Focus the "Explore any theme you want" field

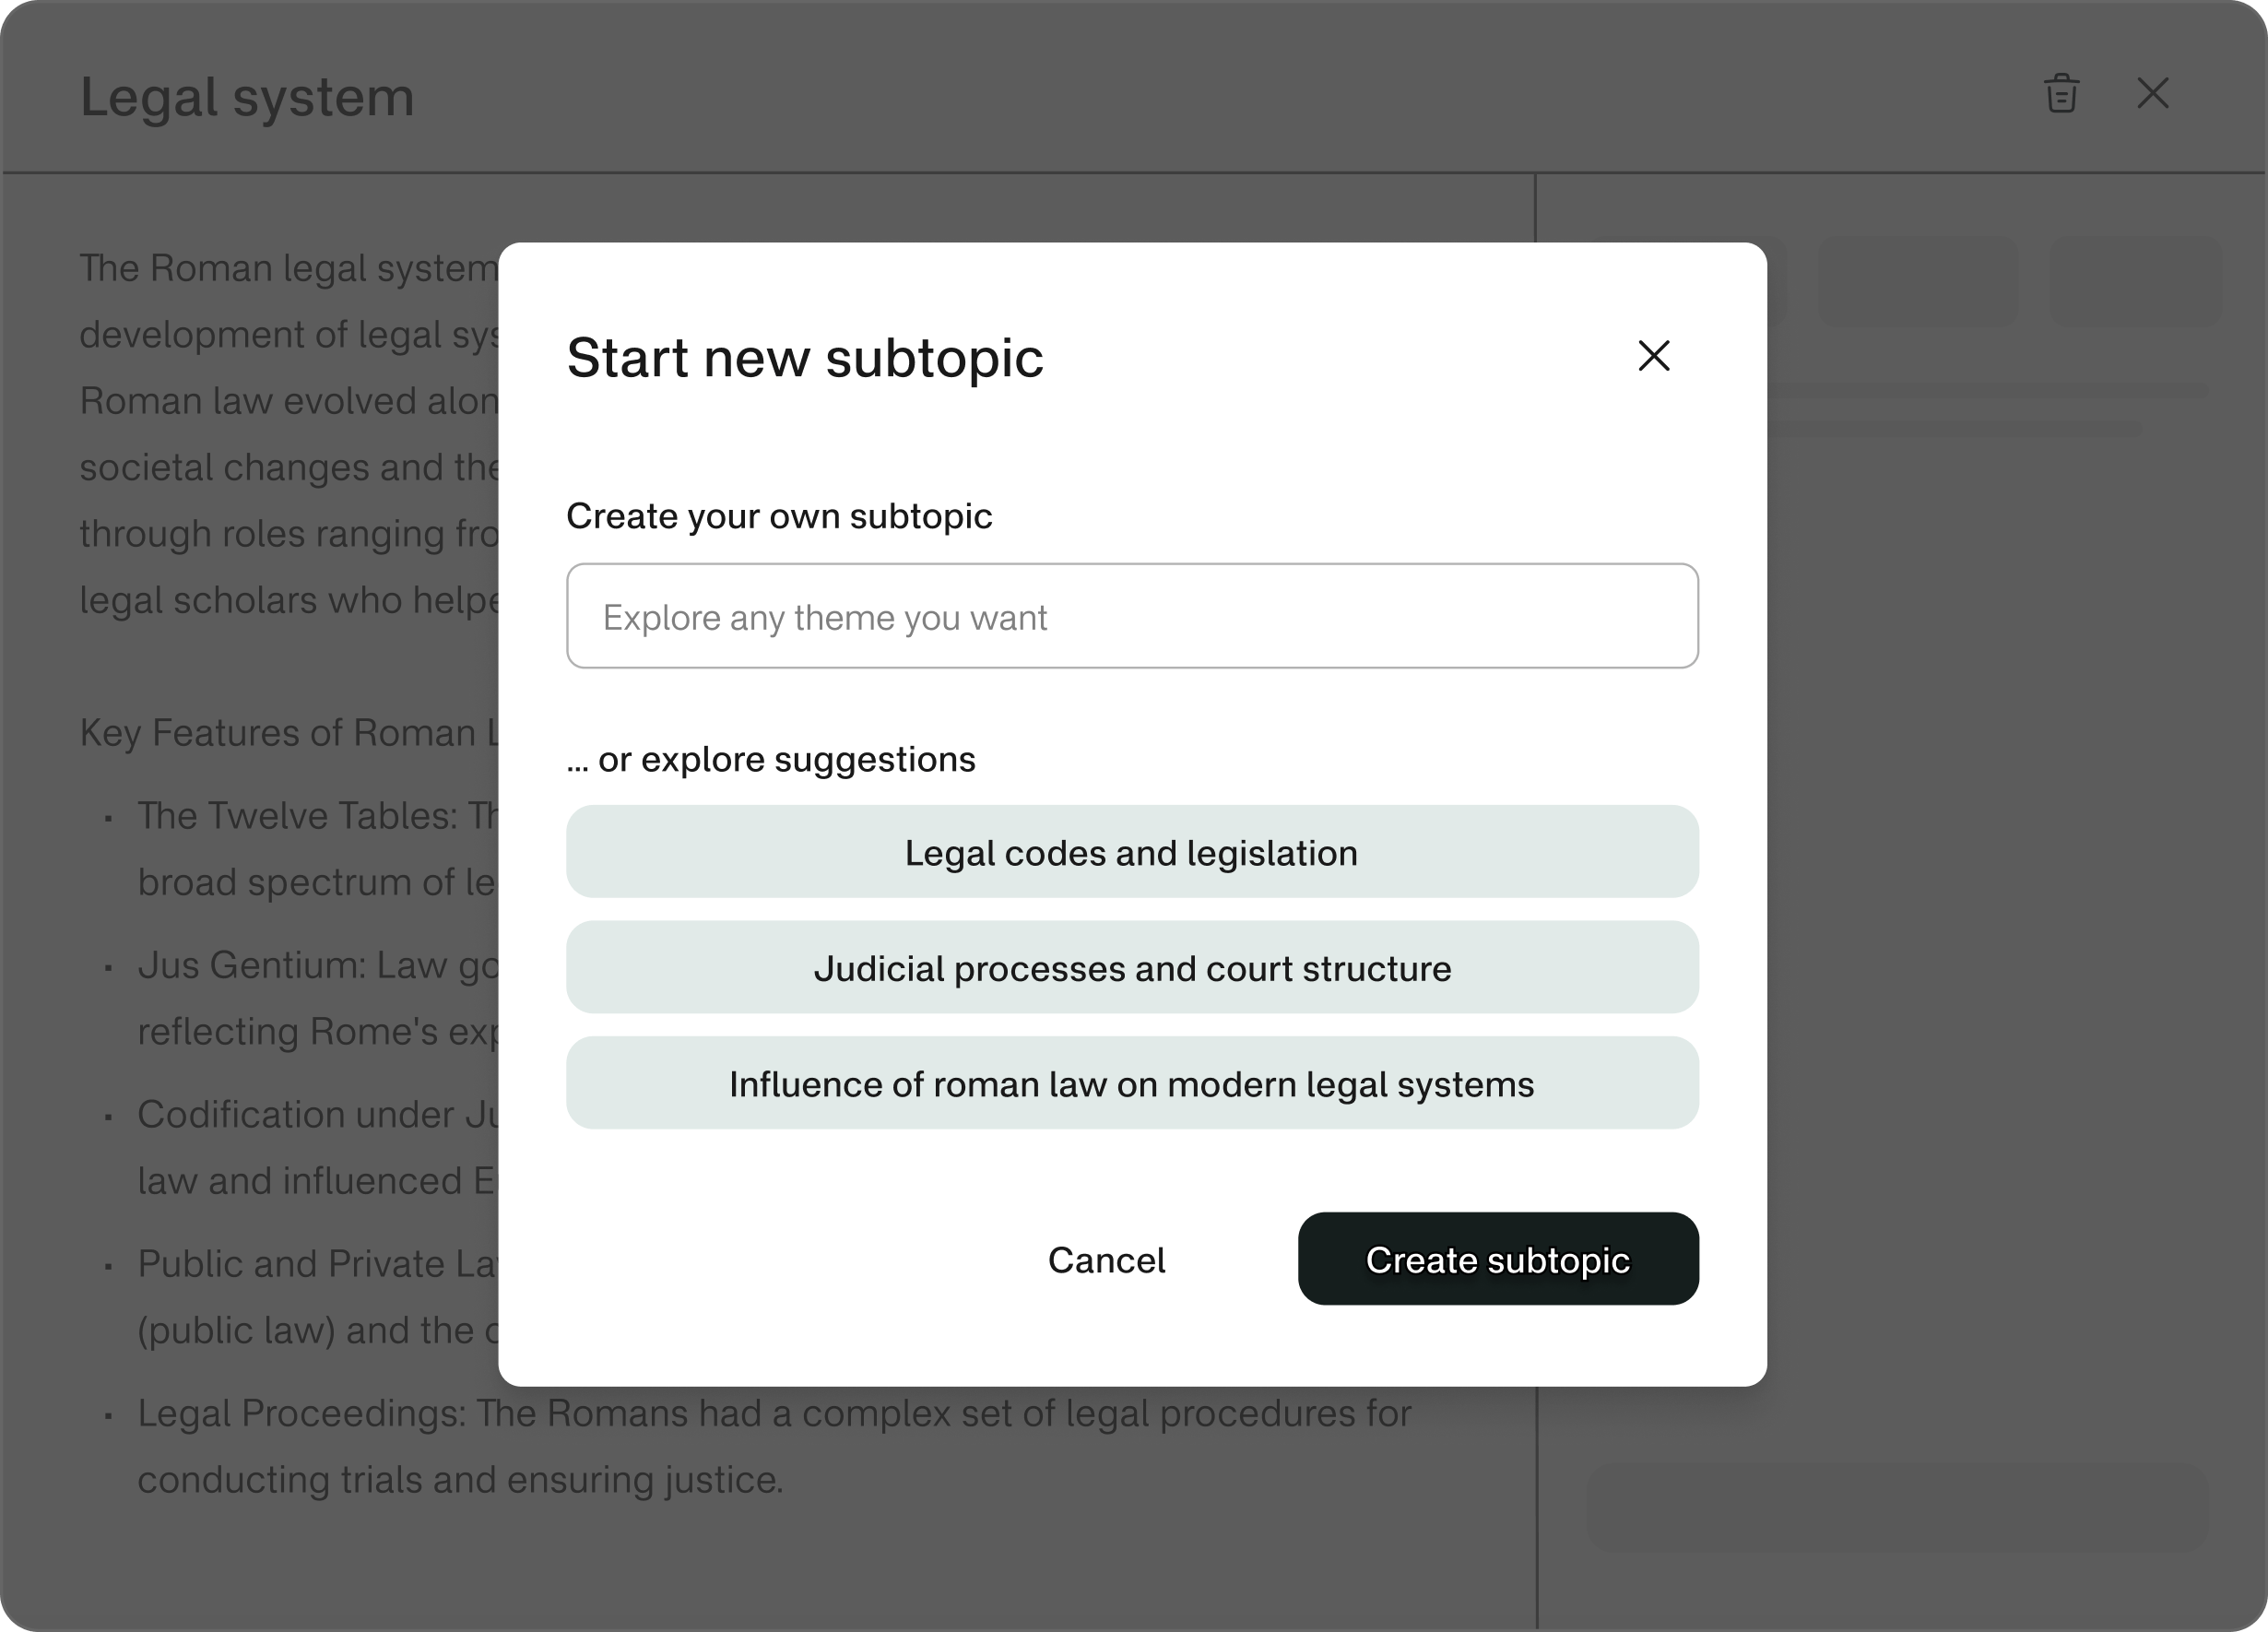coord(1132,616)
